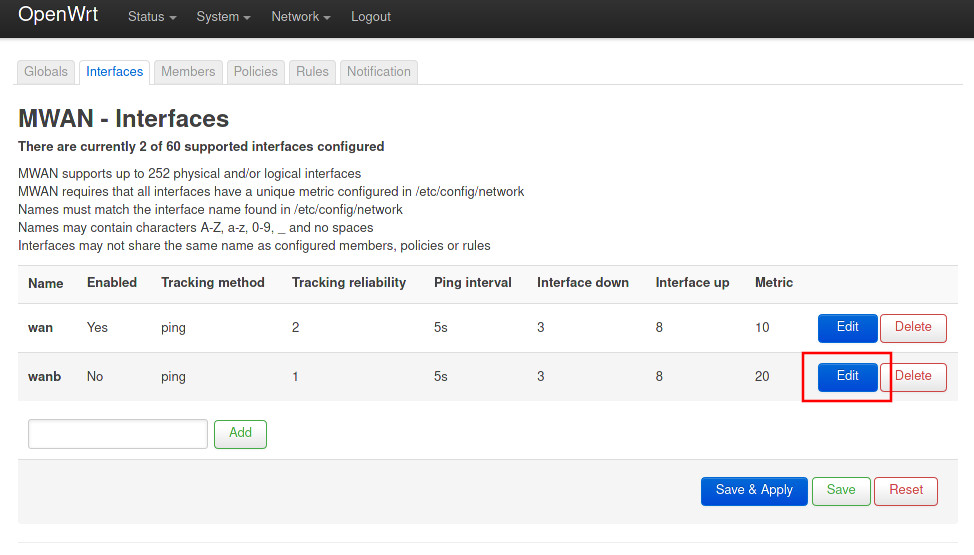Open the Members tab

tap(188, 72)
